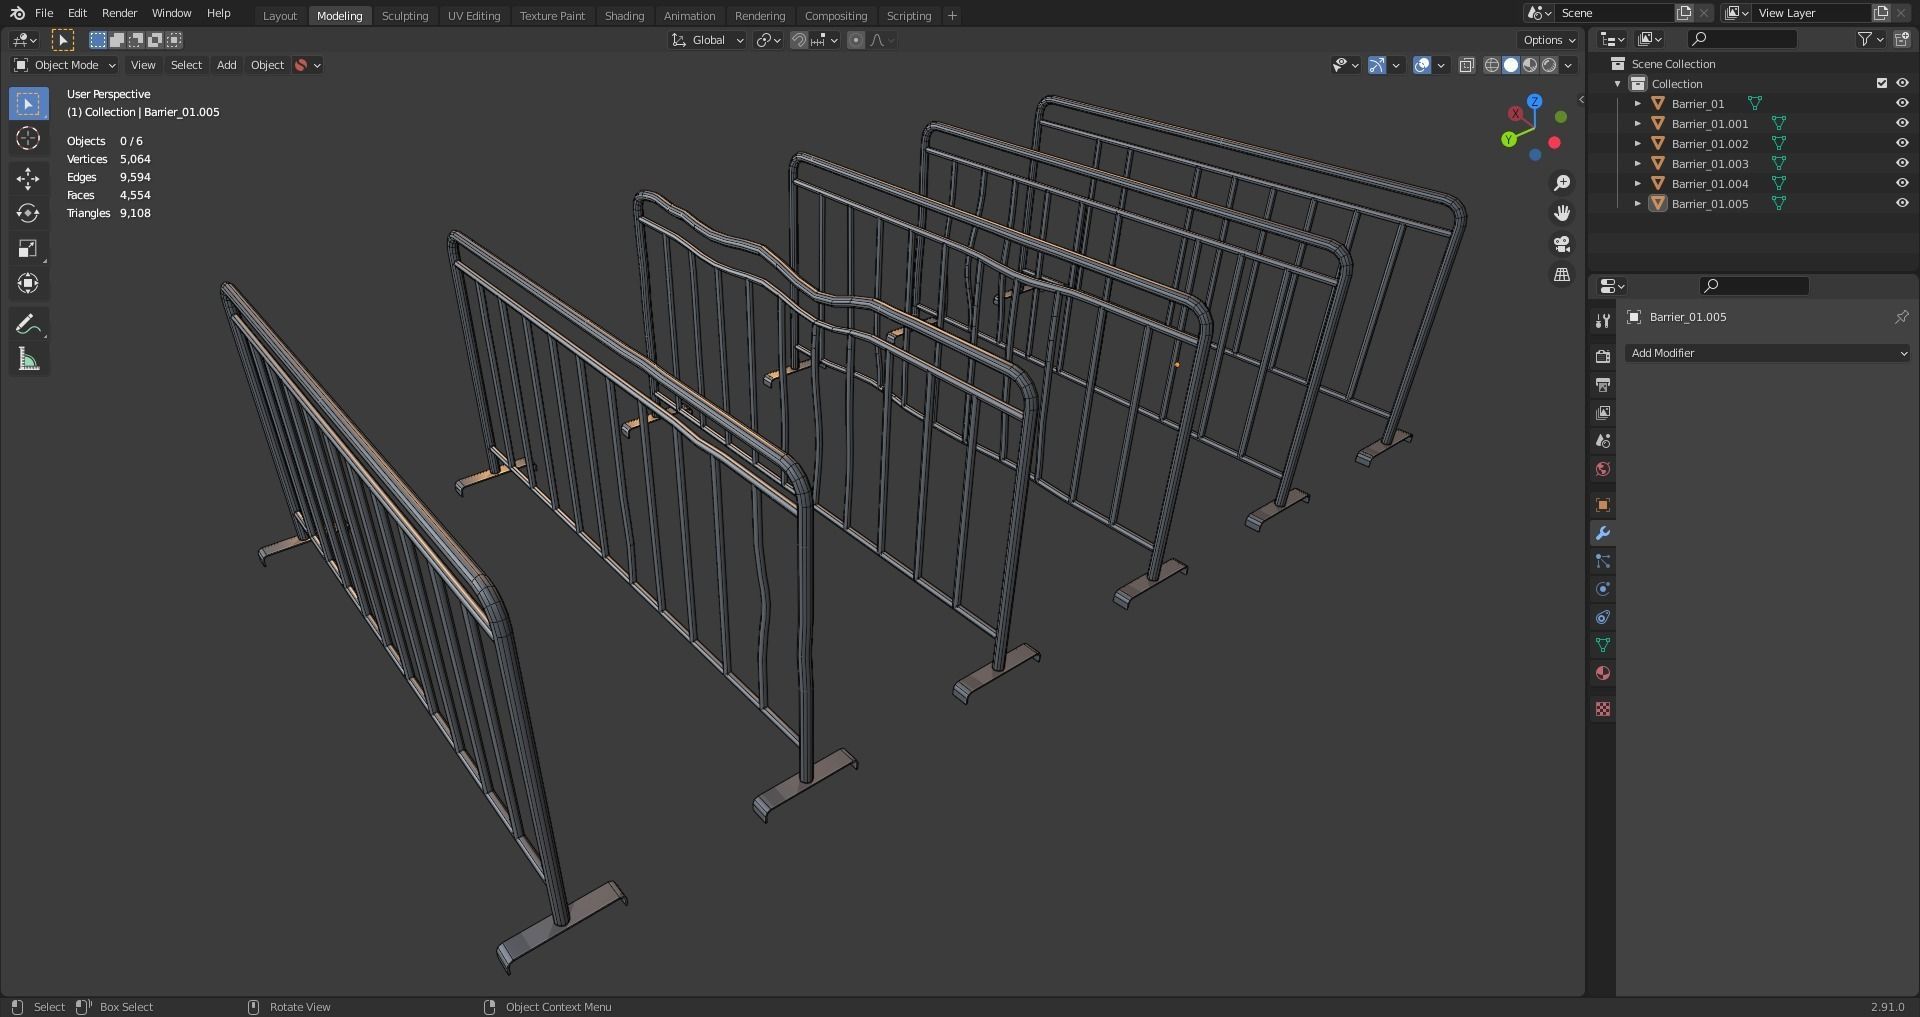Open the Render menu
The image size is (1920, 1017).
(119, 13)
